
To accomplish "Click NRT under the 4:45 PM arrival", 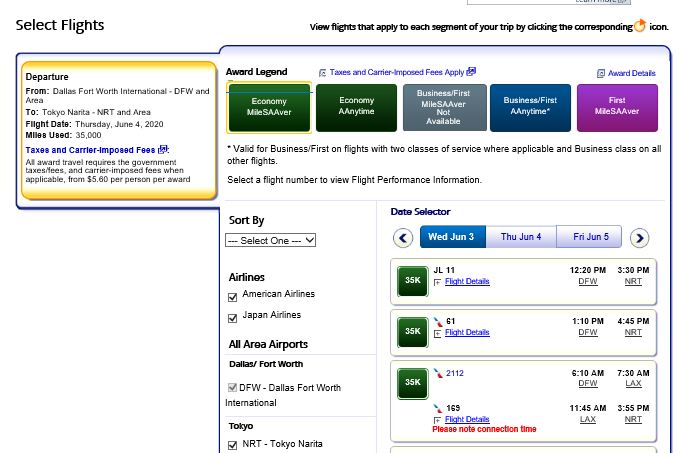I will coord(633,332).
